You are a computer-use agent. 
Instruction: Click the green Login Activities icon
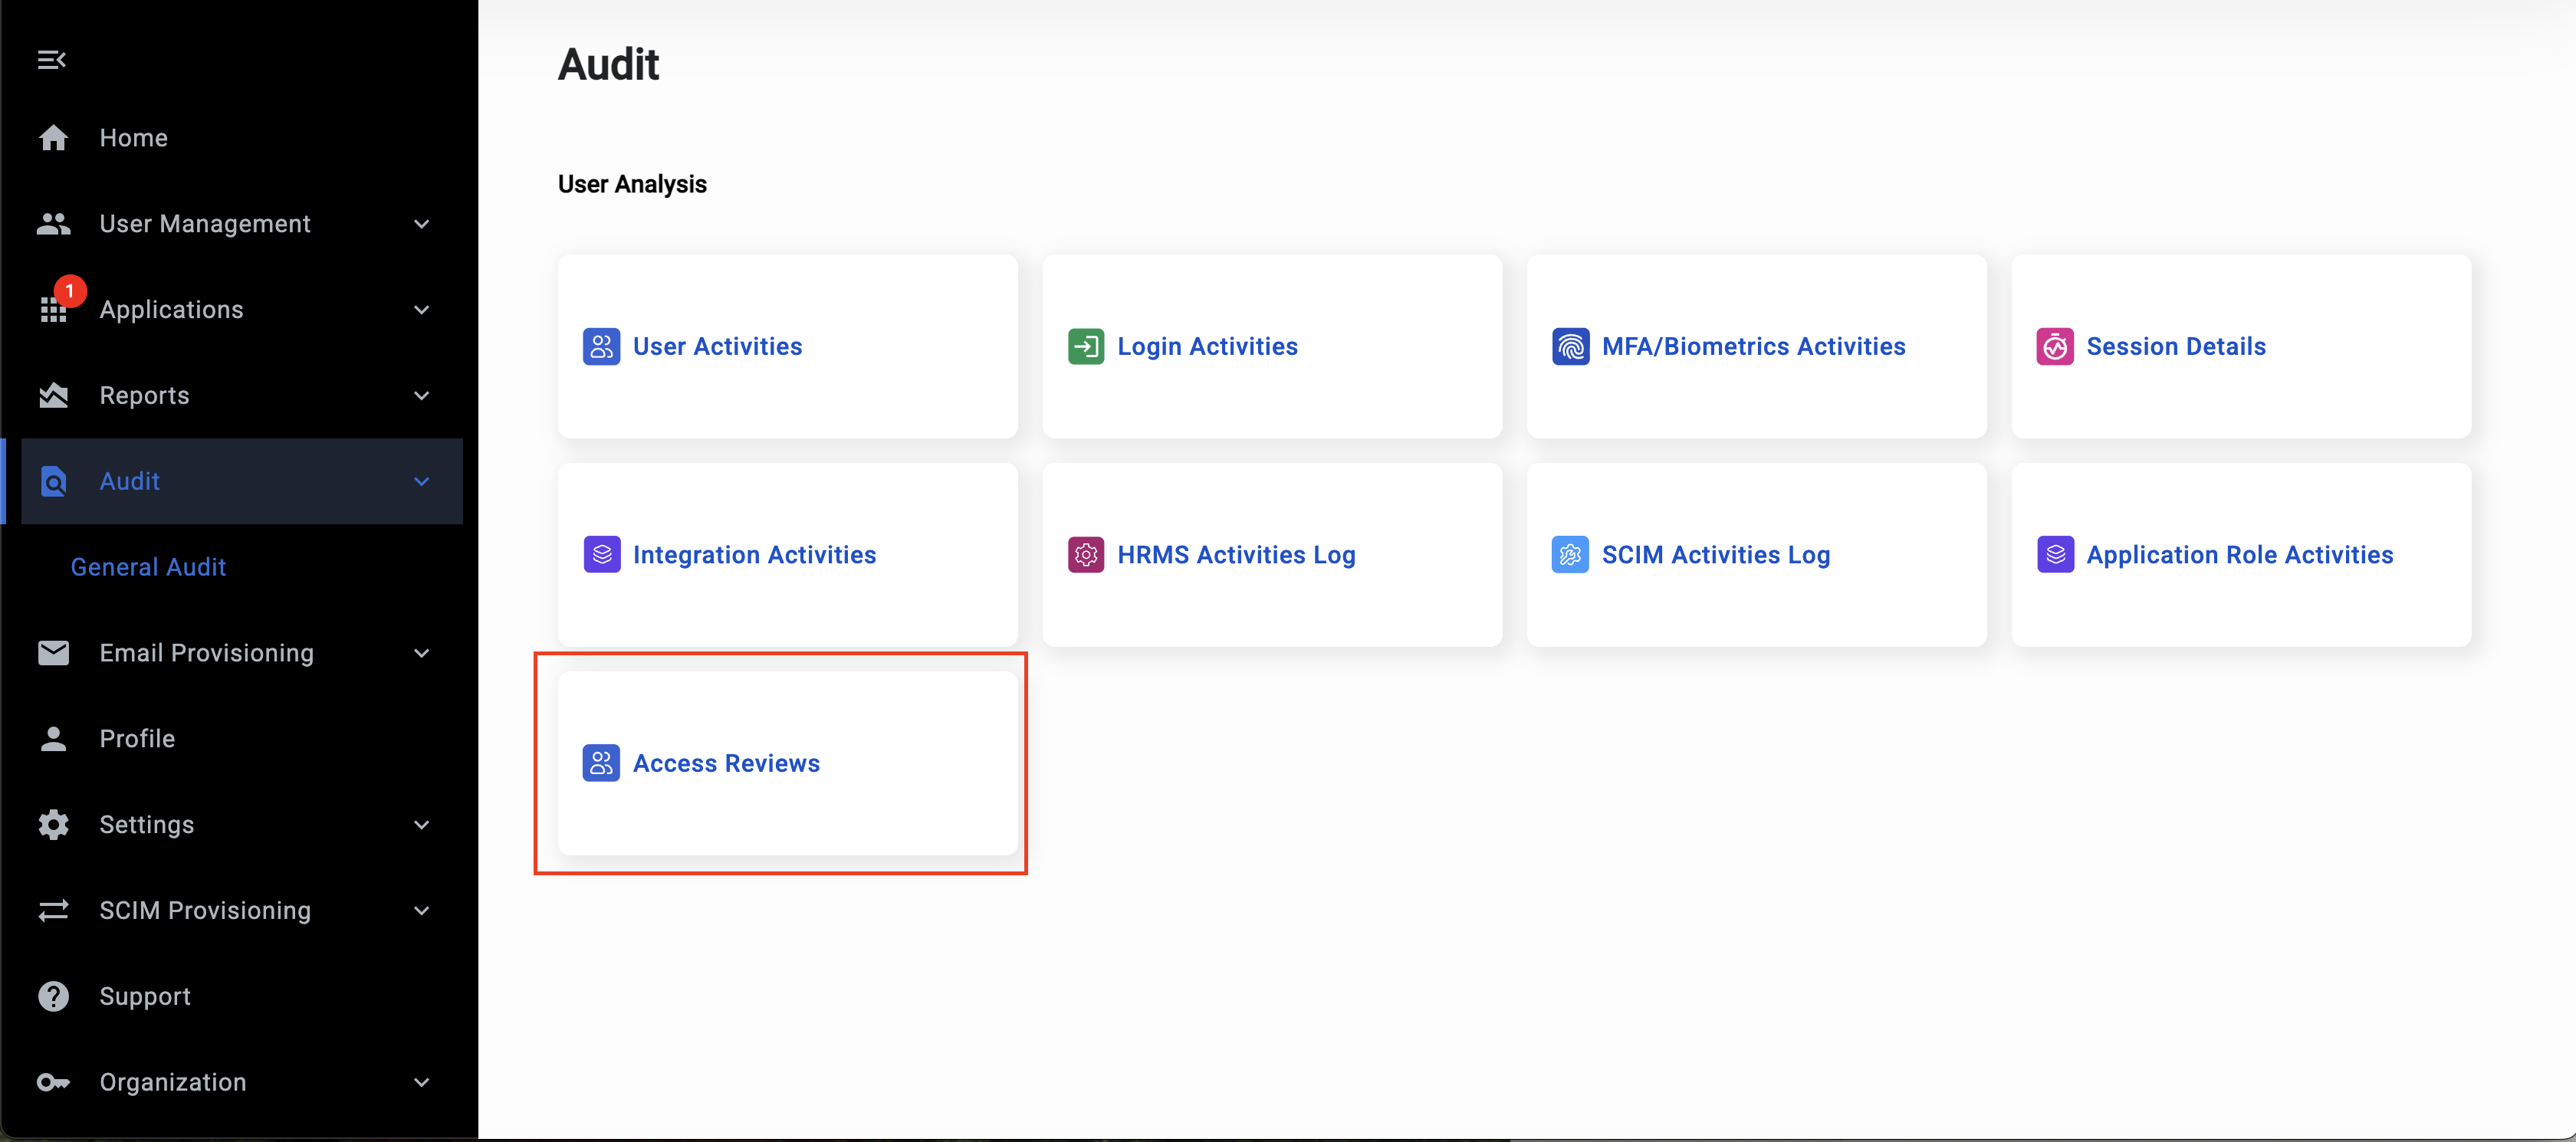[1085, 347]
